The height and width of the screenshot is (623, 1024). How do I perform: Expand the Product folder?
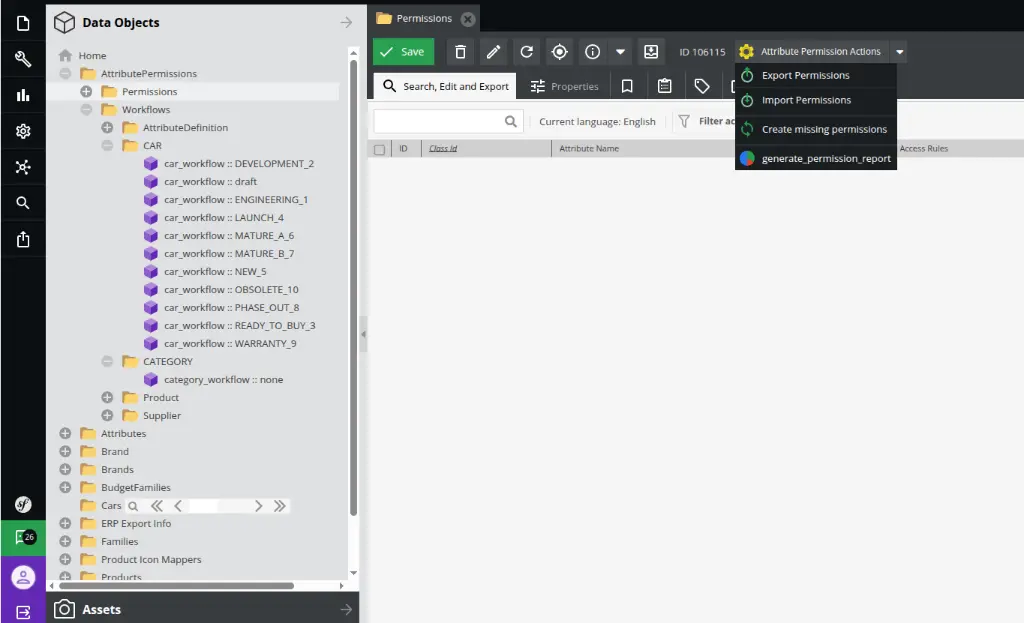pos(107,398)
